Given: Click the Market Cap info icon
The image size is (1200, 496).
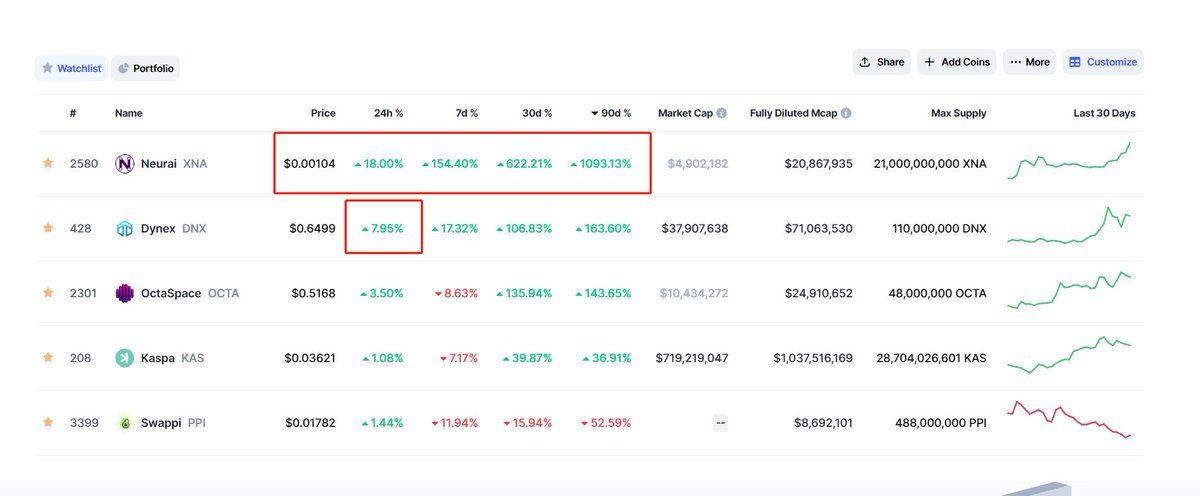Looking at the screenshot, I should 721,113.
